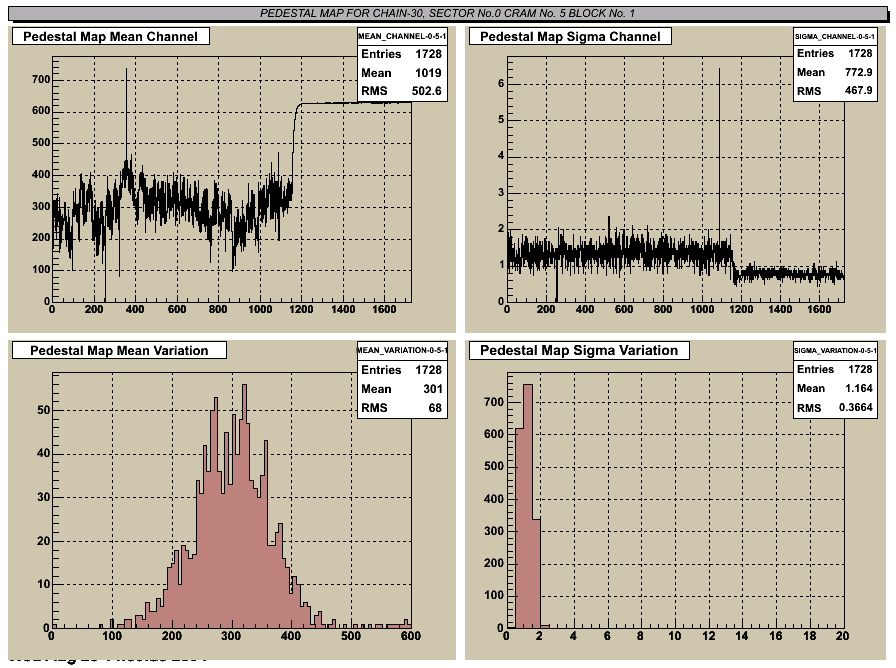Click the tallest bar in Sigma Variation histogram
This screenshot has height=668, width=896.
pos(528,506)
